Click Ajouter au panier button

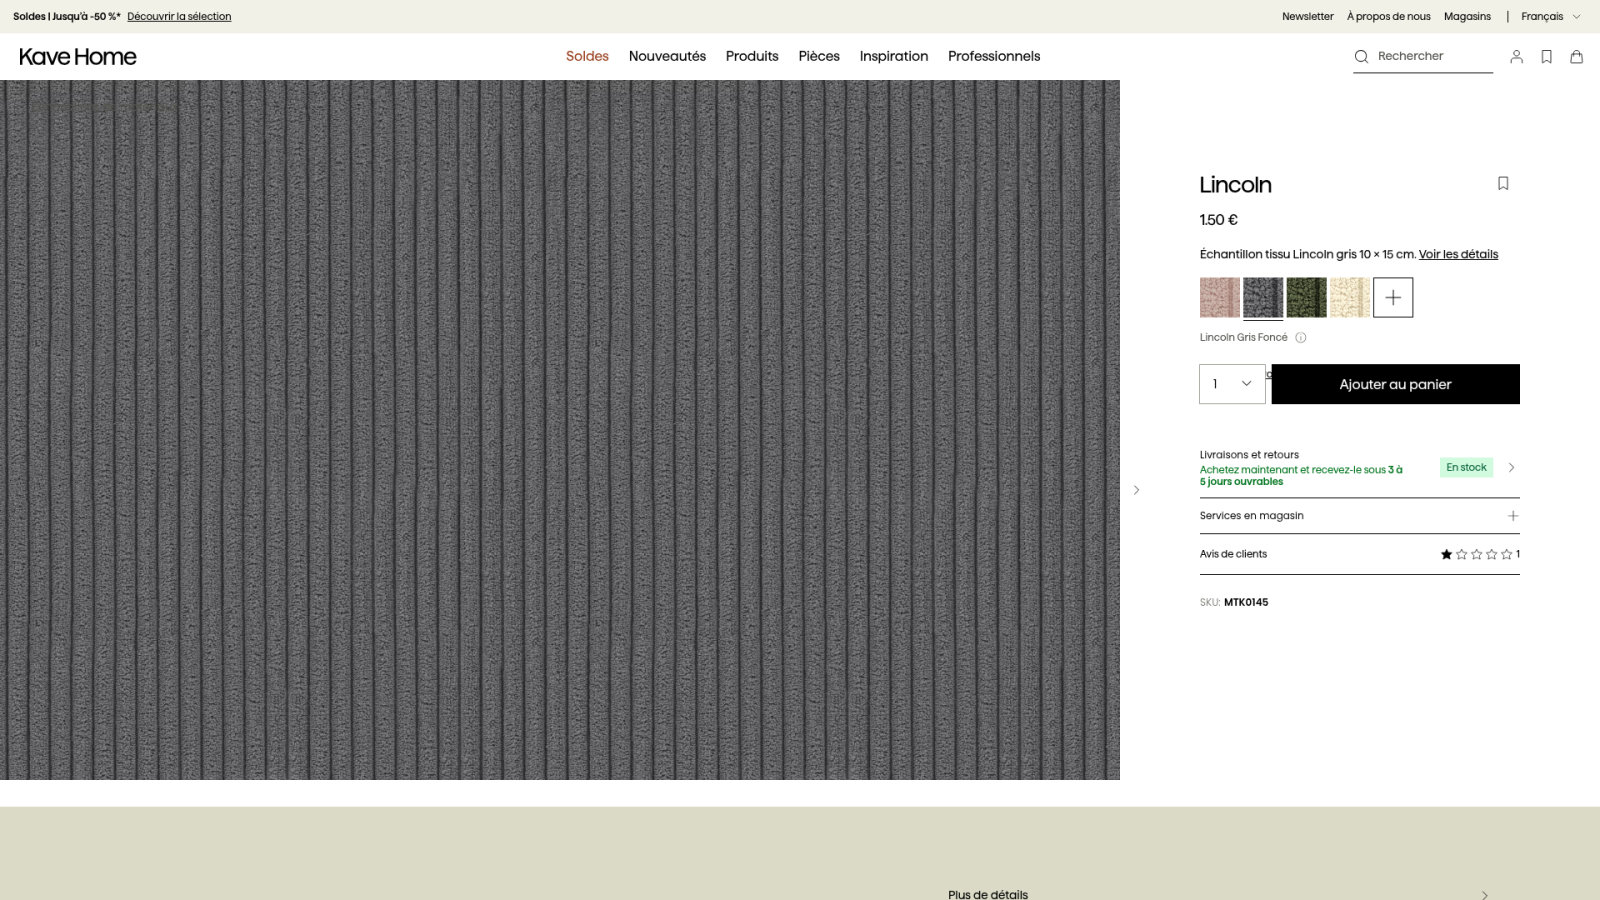pyautogui.click(x=1396, y=384)
